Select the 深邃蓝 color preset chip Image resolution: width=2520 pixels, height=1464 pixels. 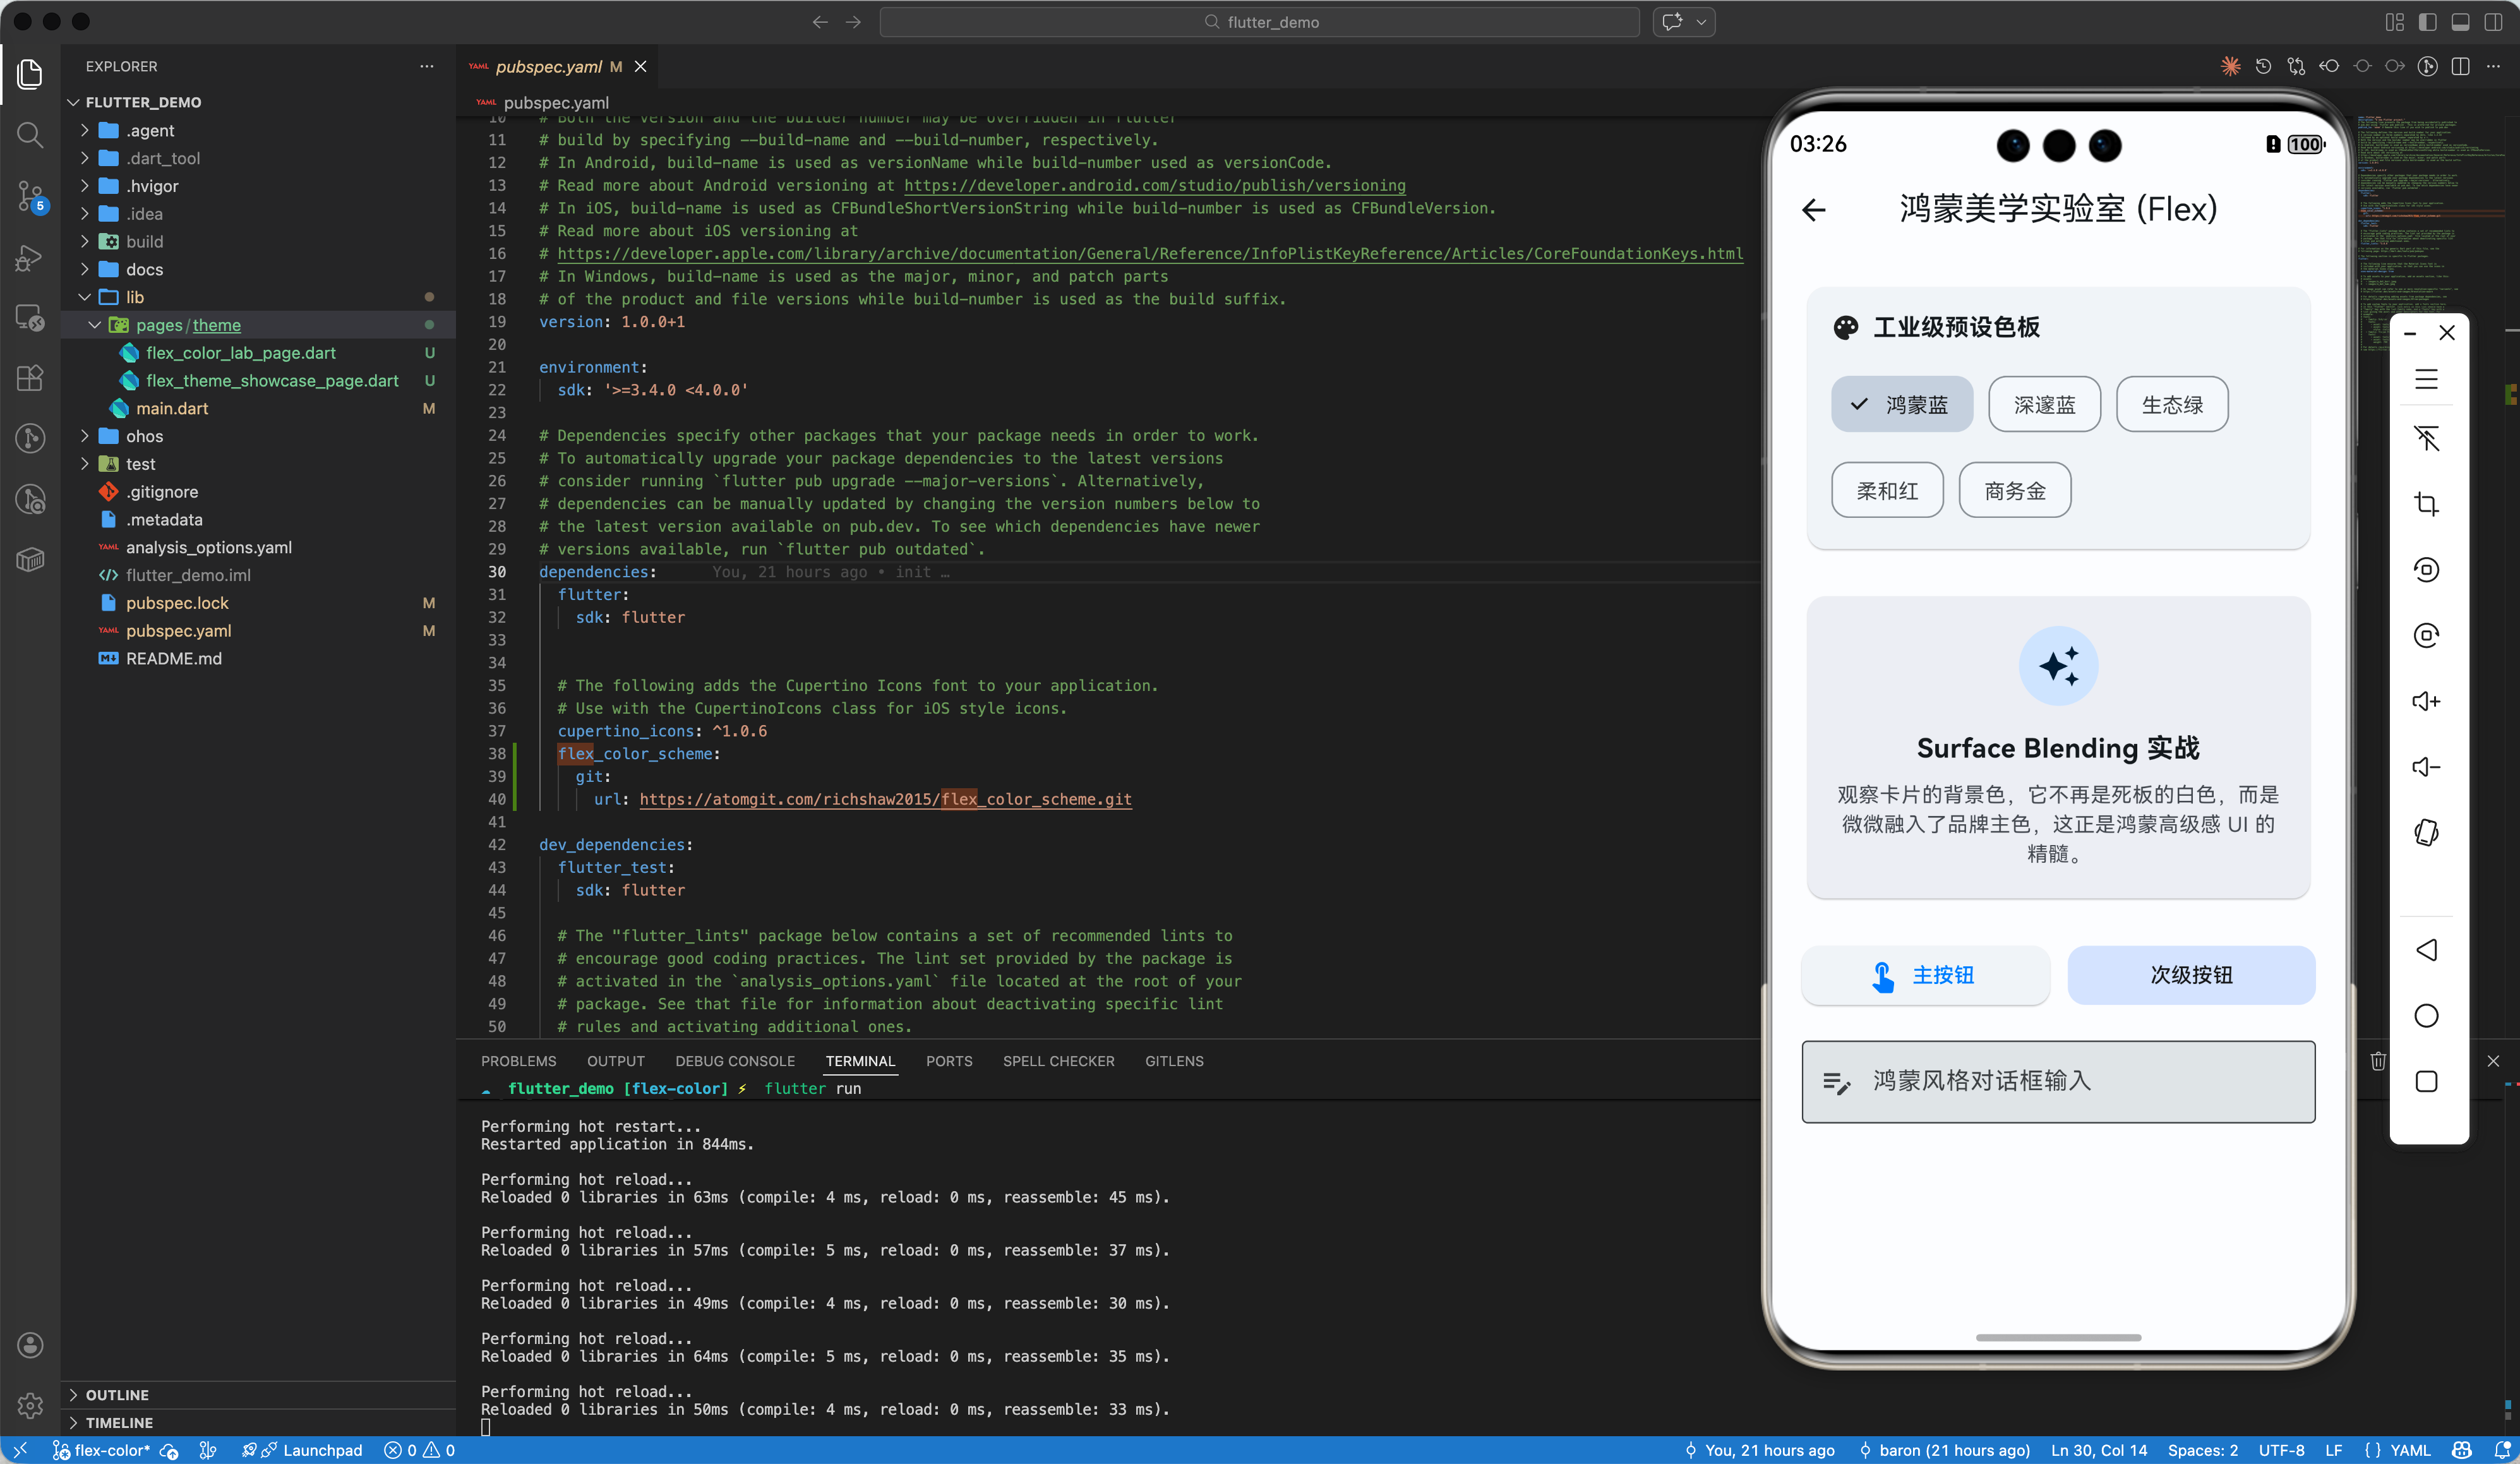(x=2044, y=405)
